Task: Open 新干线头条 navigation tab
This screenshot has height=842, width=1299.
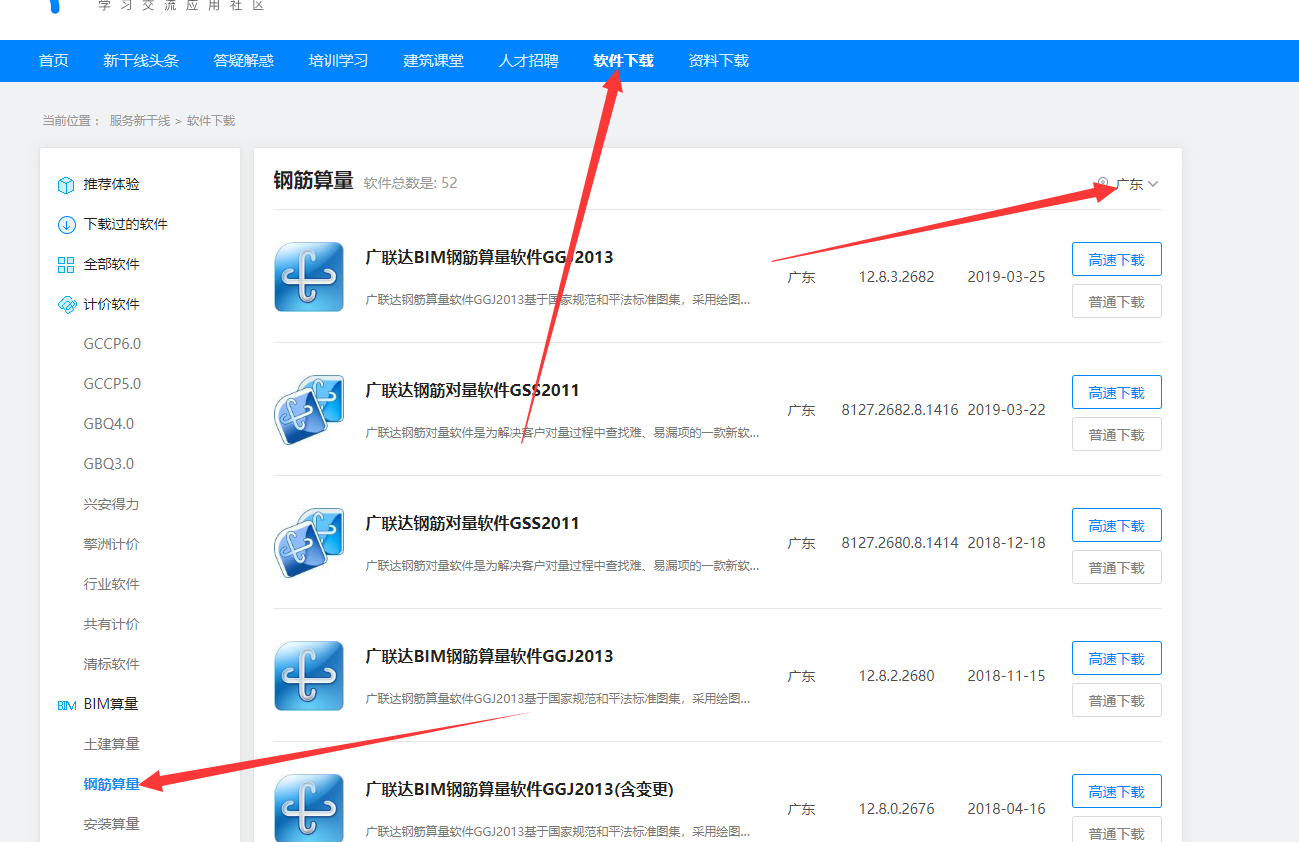Action: pyautogui.click(x=141, y=61)
